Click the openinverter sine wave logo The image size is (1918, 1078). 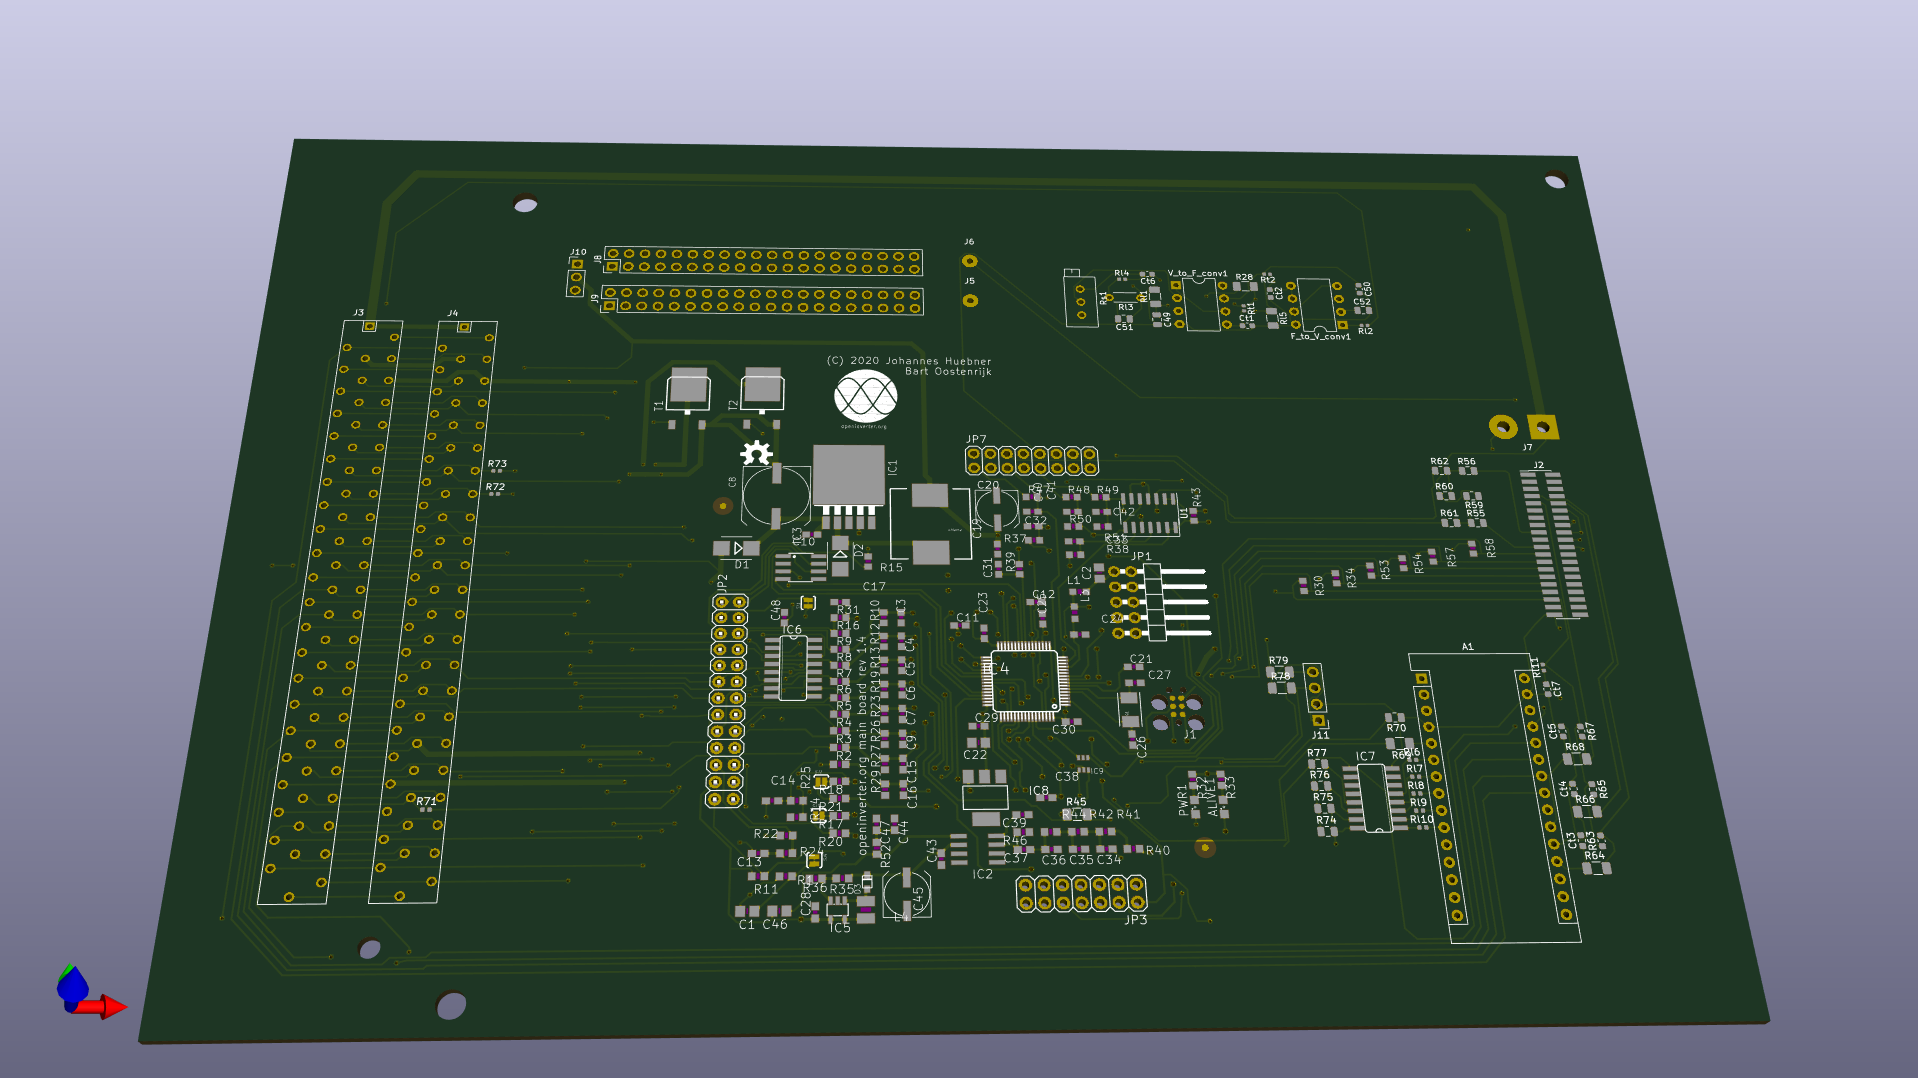(865, 397)
